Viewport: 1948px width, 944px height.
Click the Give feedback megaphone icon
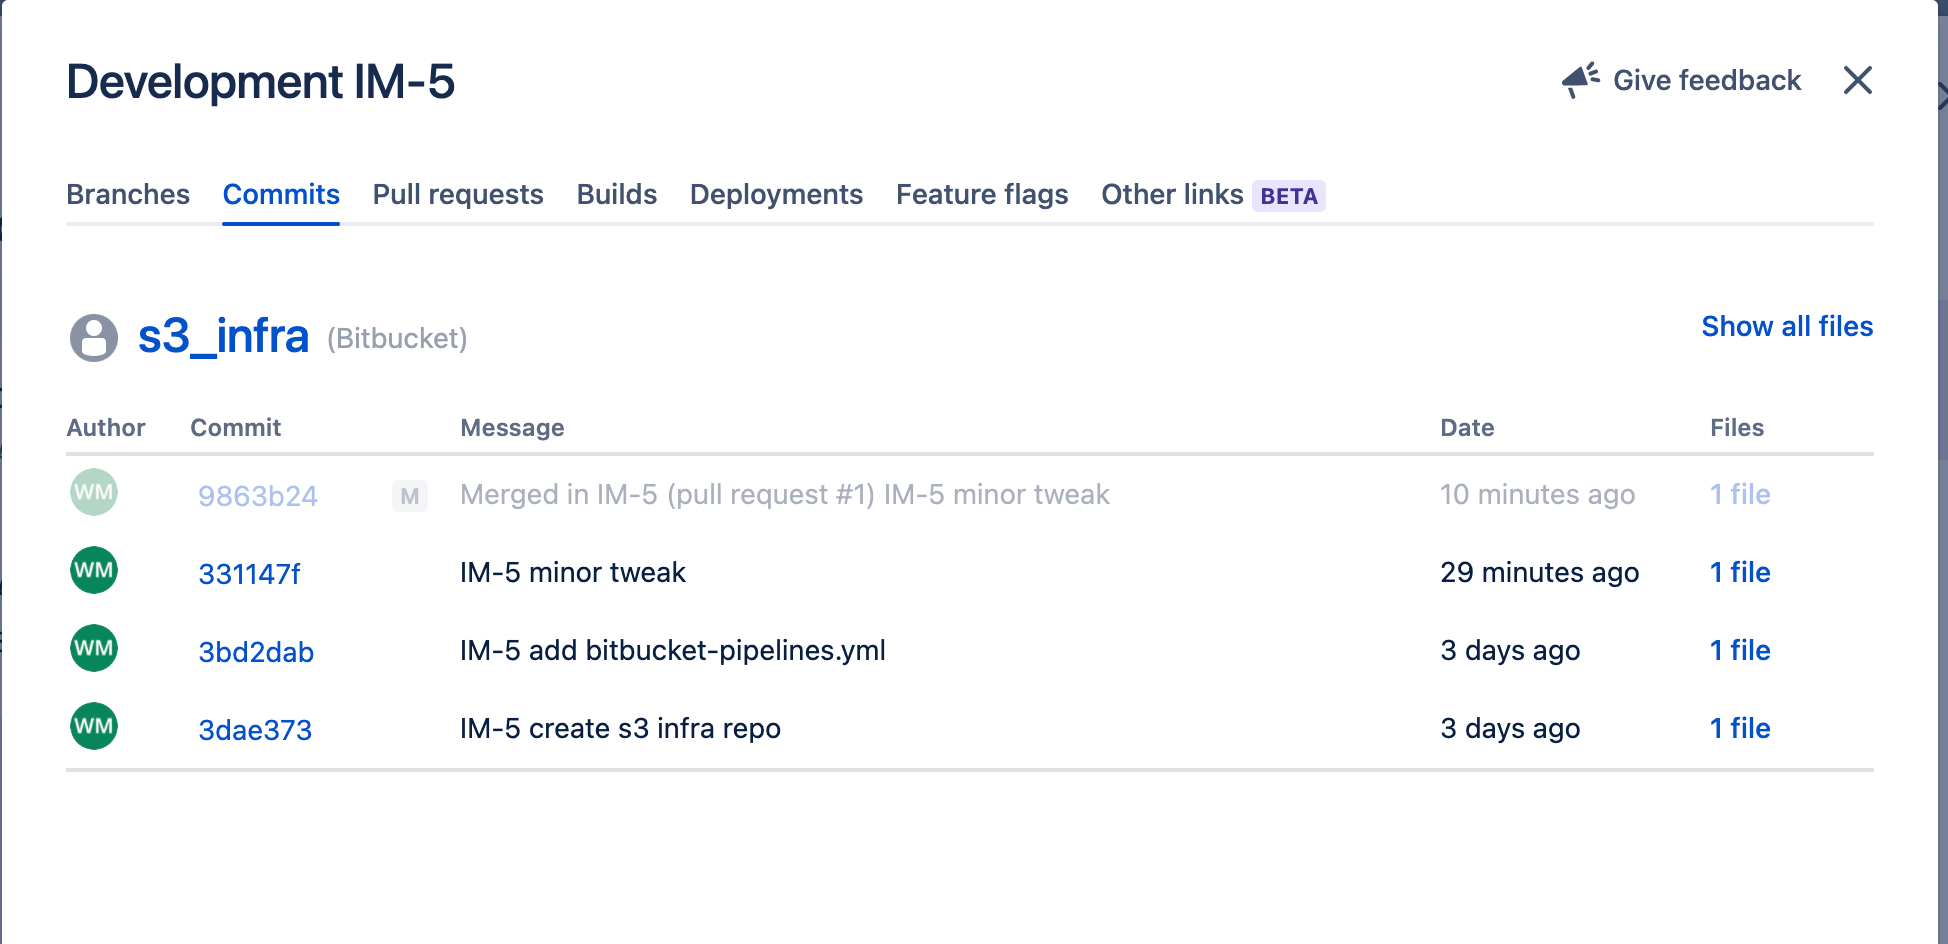[x=1578, y=80]
